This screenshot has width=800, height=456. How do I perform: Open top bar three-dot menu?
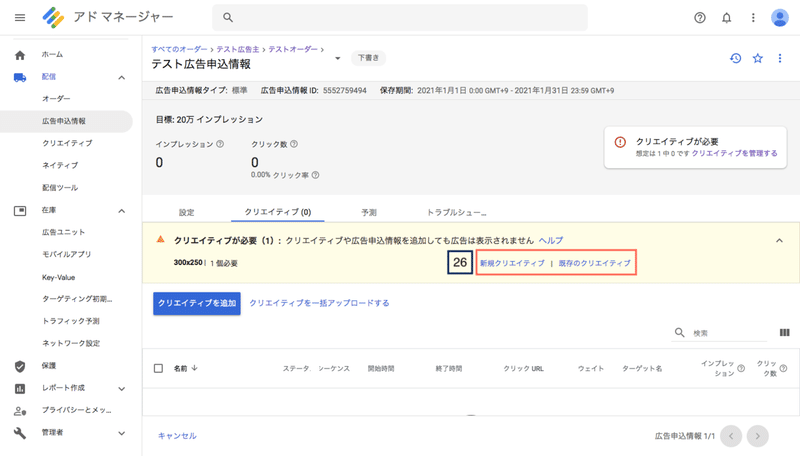point(753,18)
